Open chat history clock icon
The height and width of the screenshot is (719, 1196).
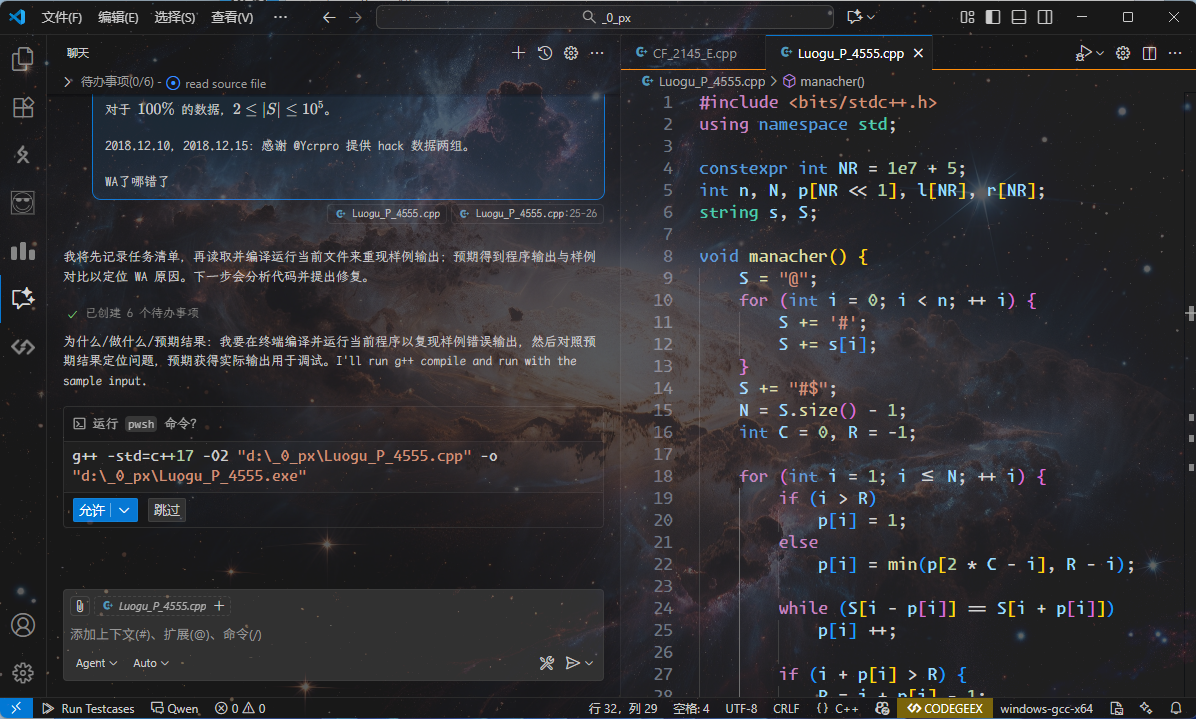coord(545,53)
